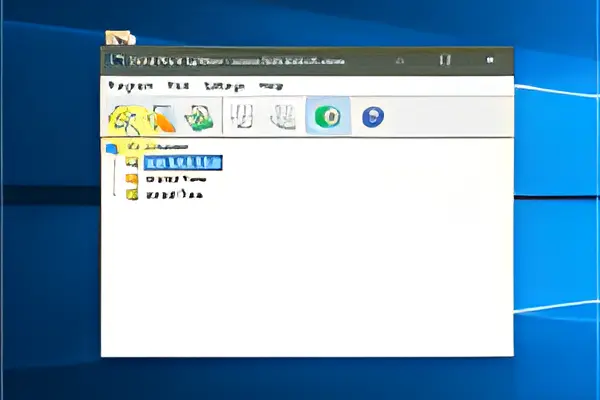The width and height of the screenshot is (600, 400).
Task: Minimize the application window
Action: coord(399,60)
